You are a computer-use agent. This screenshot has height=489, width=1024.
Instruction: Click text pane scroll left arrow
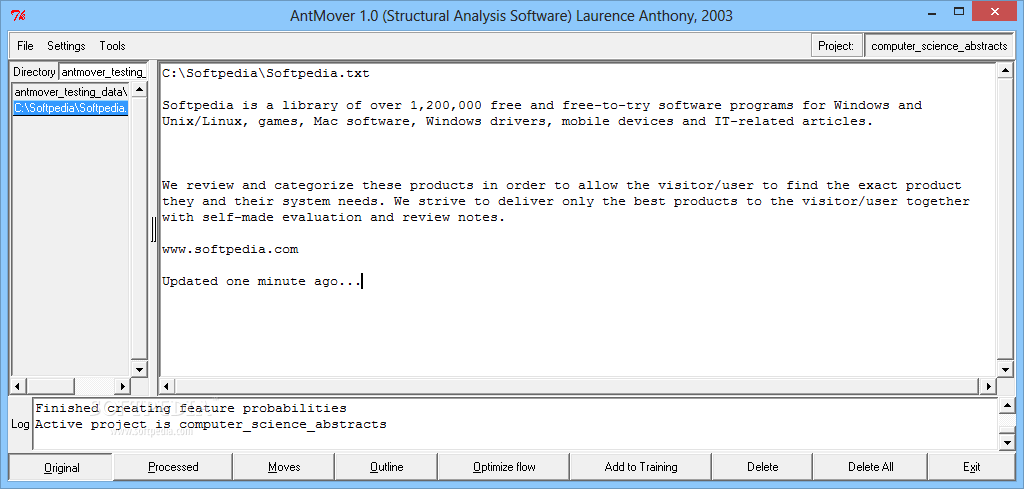[167, 386]
